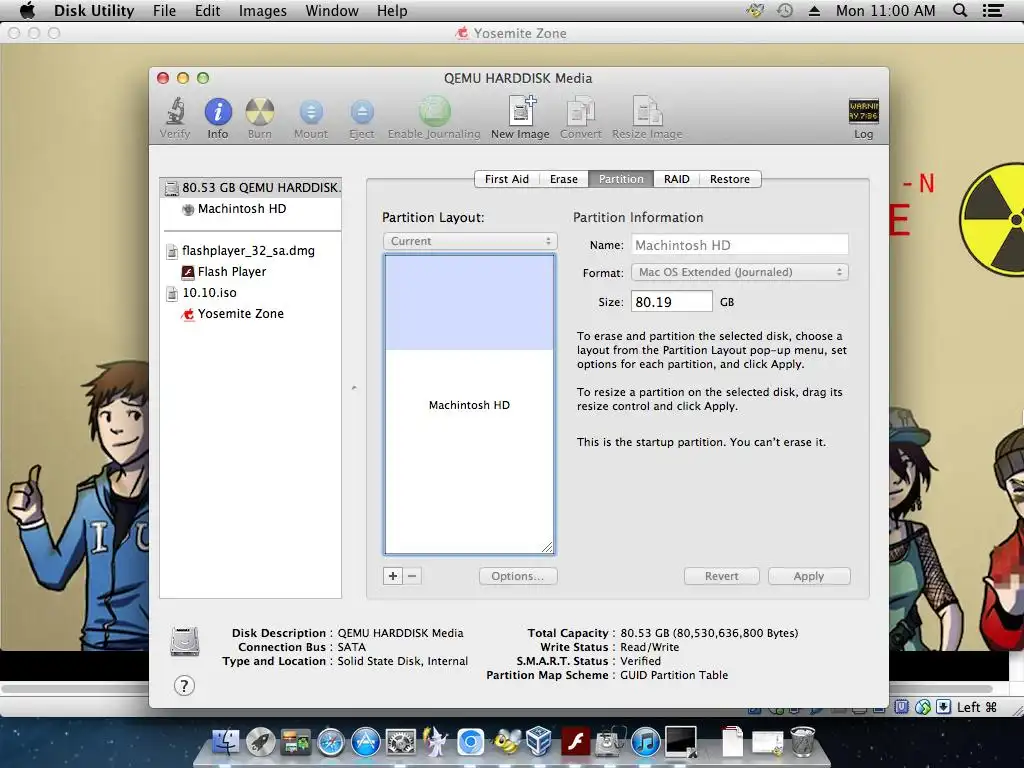
Task: Open System Preferences gear in Dock
Action: pos(400,742)
